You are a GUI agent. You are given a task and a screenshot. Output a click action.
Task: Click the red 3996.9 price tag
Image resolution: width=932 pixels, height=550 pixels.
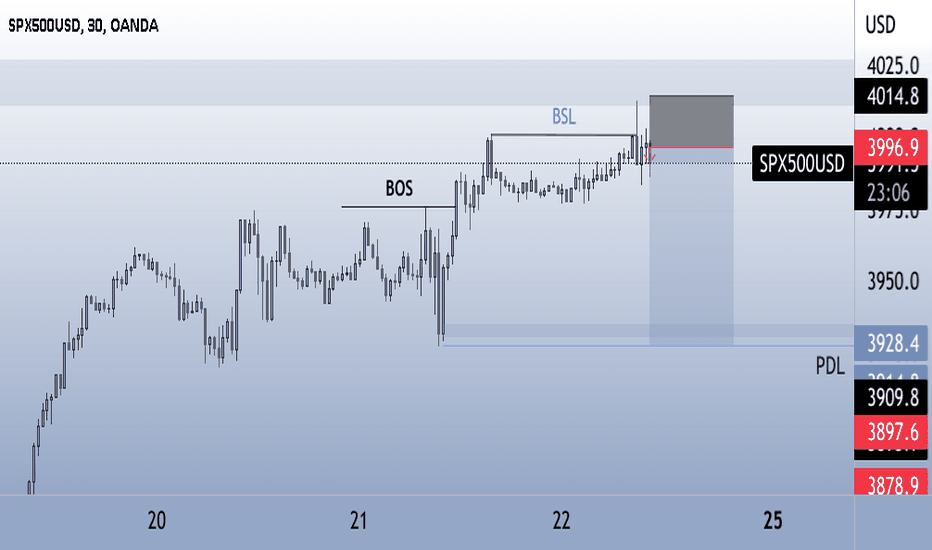click(890, 147)
